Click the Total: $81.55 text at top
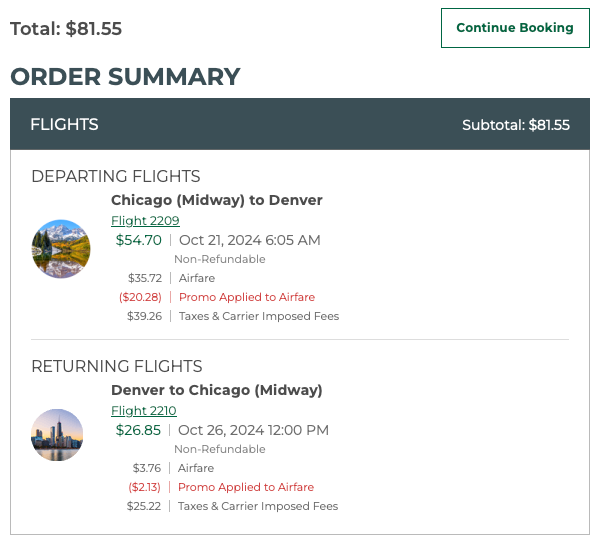Viewport: 600px width, 542px height. [x=66, y=29]
